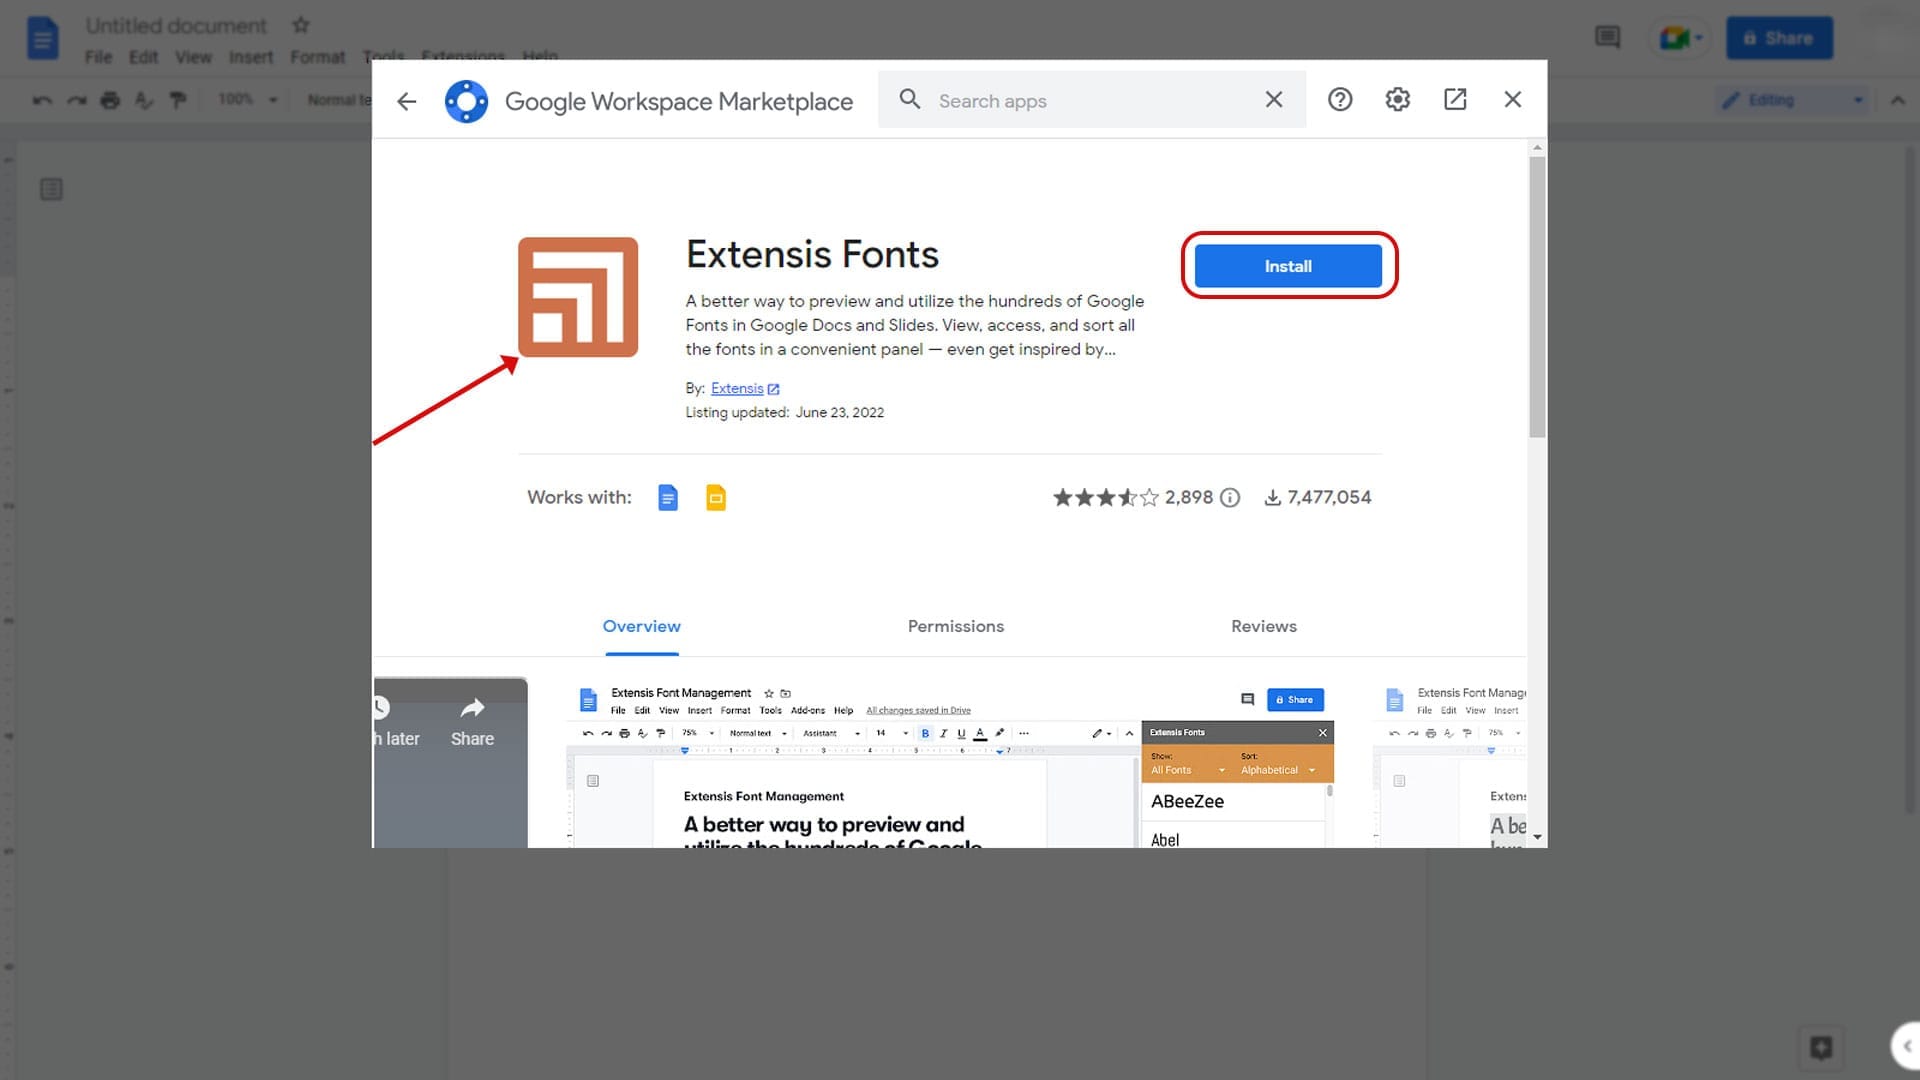
Task: Click the video Share arrow
Action: click(x=472, y=709)
